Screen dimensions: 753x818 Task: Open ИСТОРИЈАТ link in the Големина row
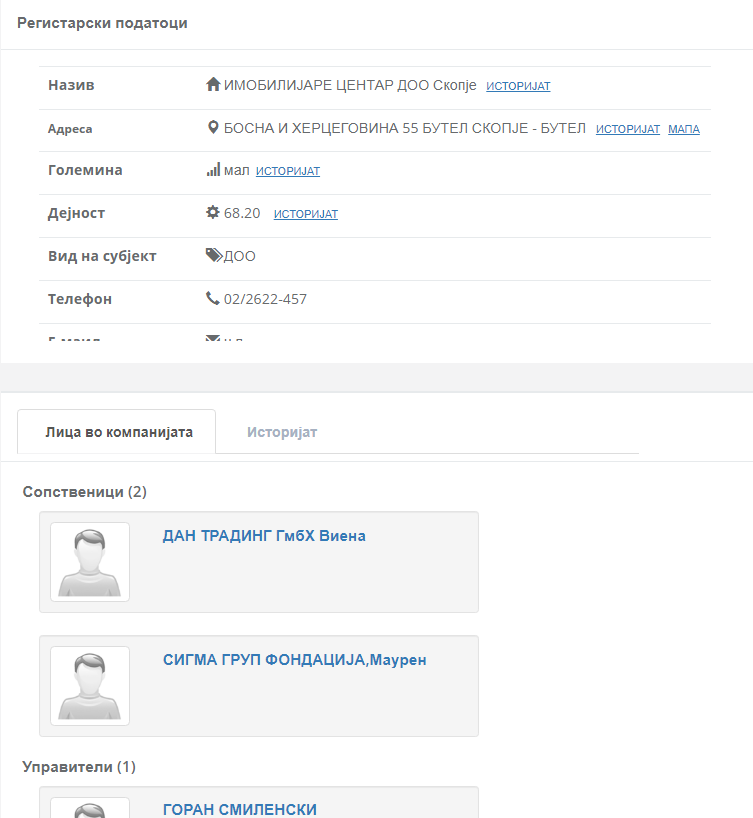(288, 171)
